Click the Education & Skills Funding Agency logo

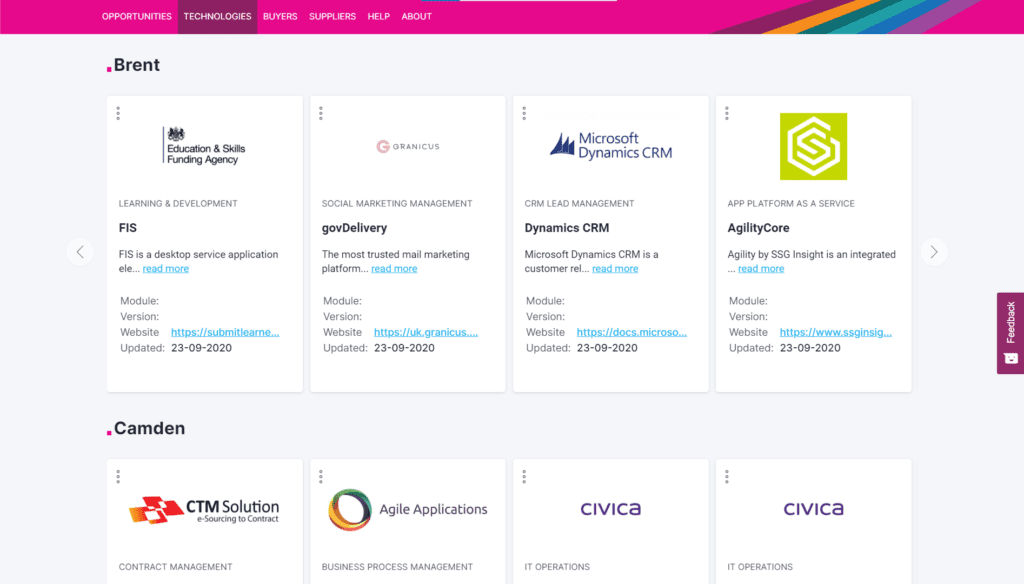pos(204,146)
